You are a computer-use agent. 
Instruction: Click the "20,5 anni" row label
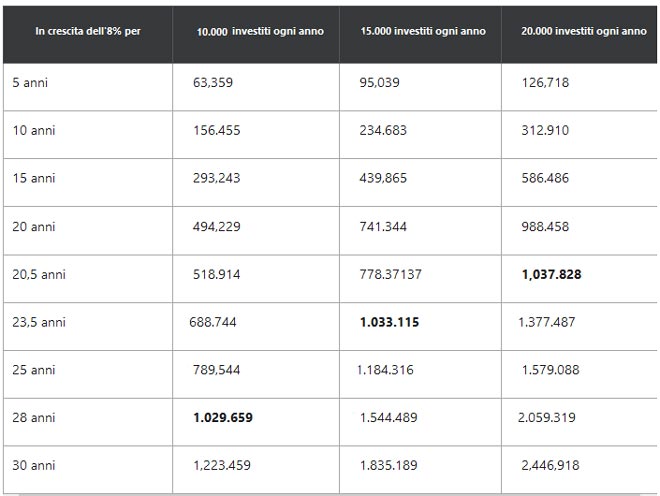pyautogui.click(x=39, y=274)
